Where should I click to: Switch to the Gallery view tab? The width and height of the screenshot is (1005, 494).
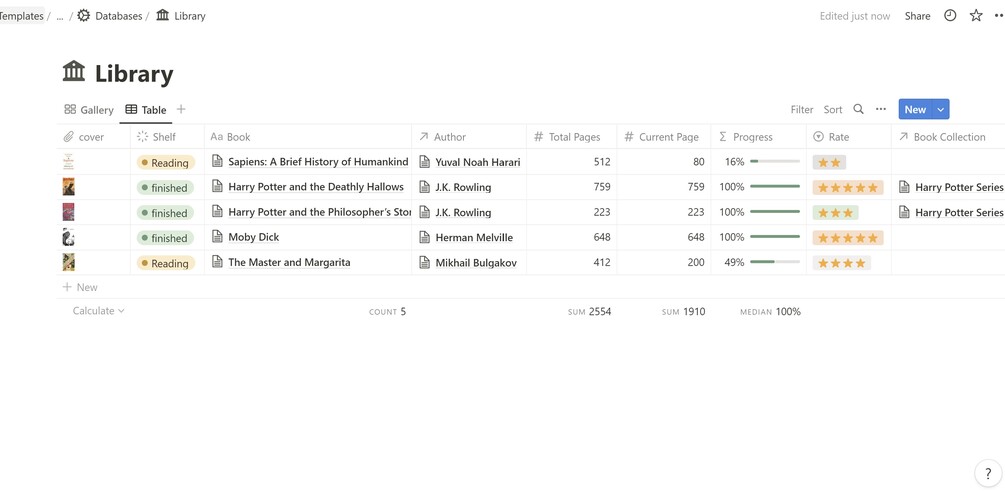89,110
